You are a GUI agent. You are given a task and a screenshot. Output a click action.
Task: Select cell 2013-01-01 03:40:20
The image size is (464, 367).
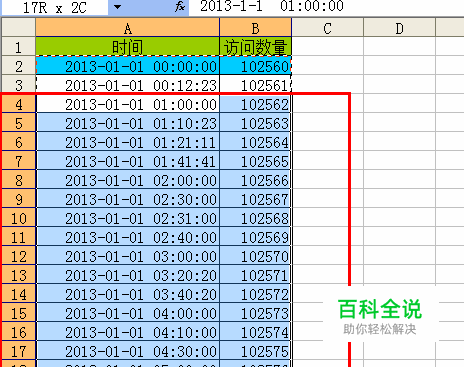[128, 294]
